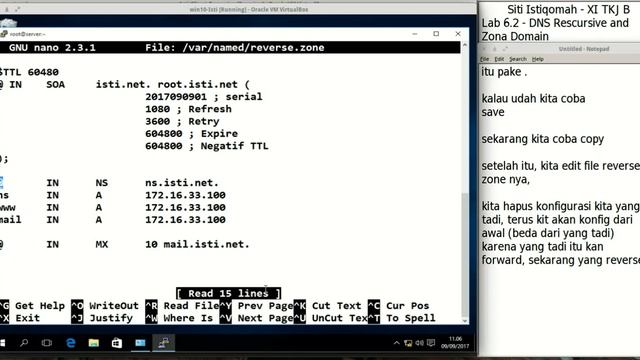Click PuTTY icon in root@server title bar

4,34
